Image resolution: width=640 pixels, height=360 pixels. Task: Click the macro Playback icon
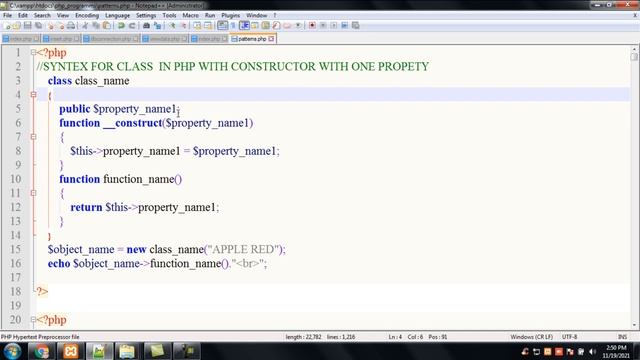point(333,26)
